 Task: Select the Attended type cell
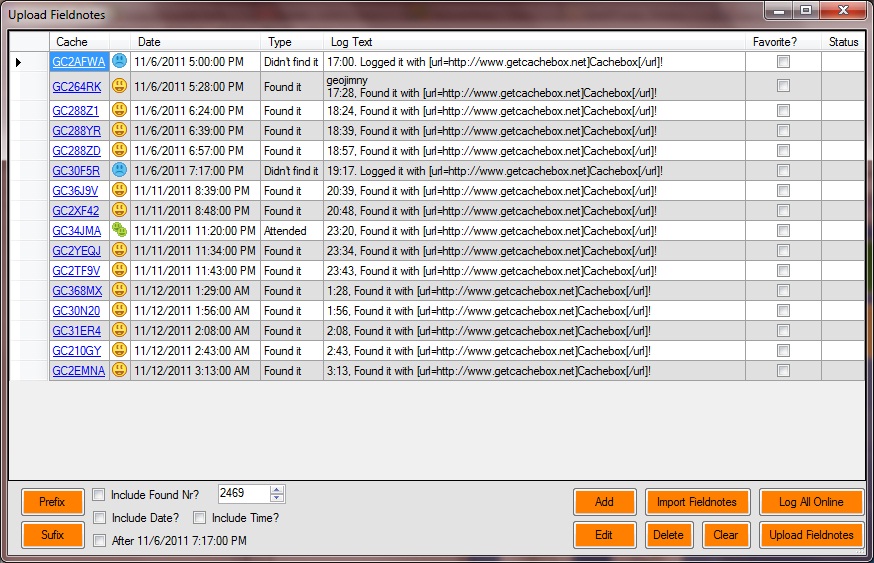coord(292,231)
